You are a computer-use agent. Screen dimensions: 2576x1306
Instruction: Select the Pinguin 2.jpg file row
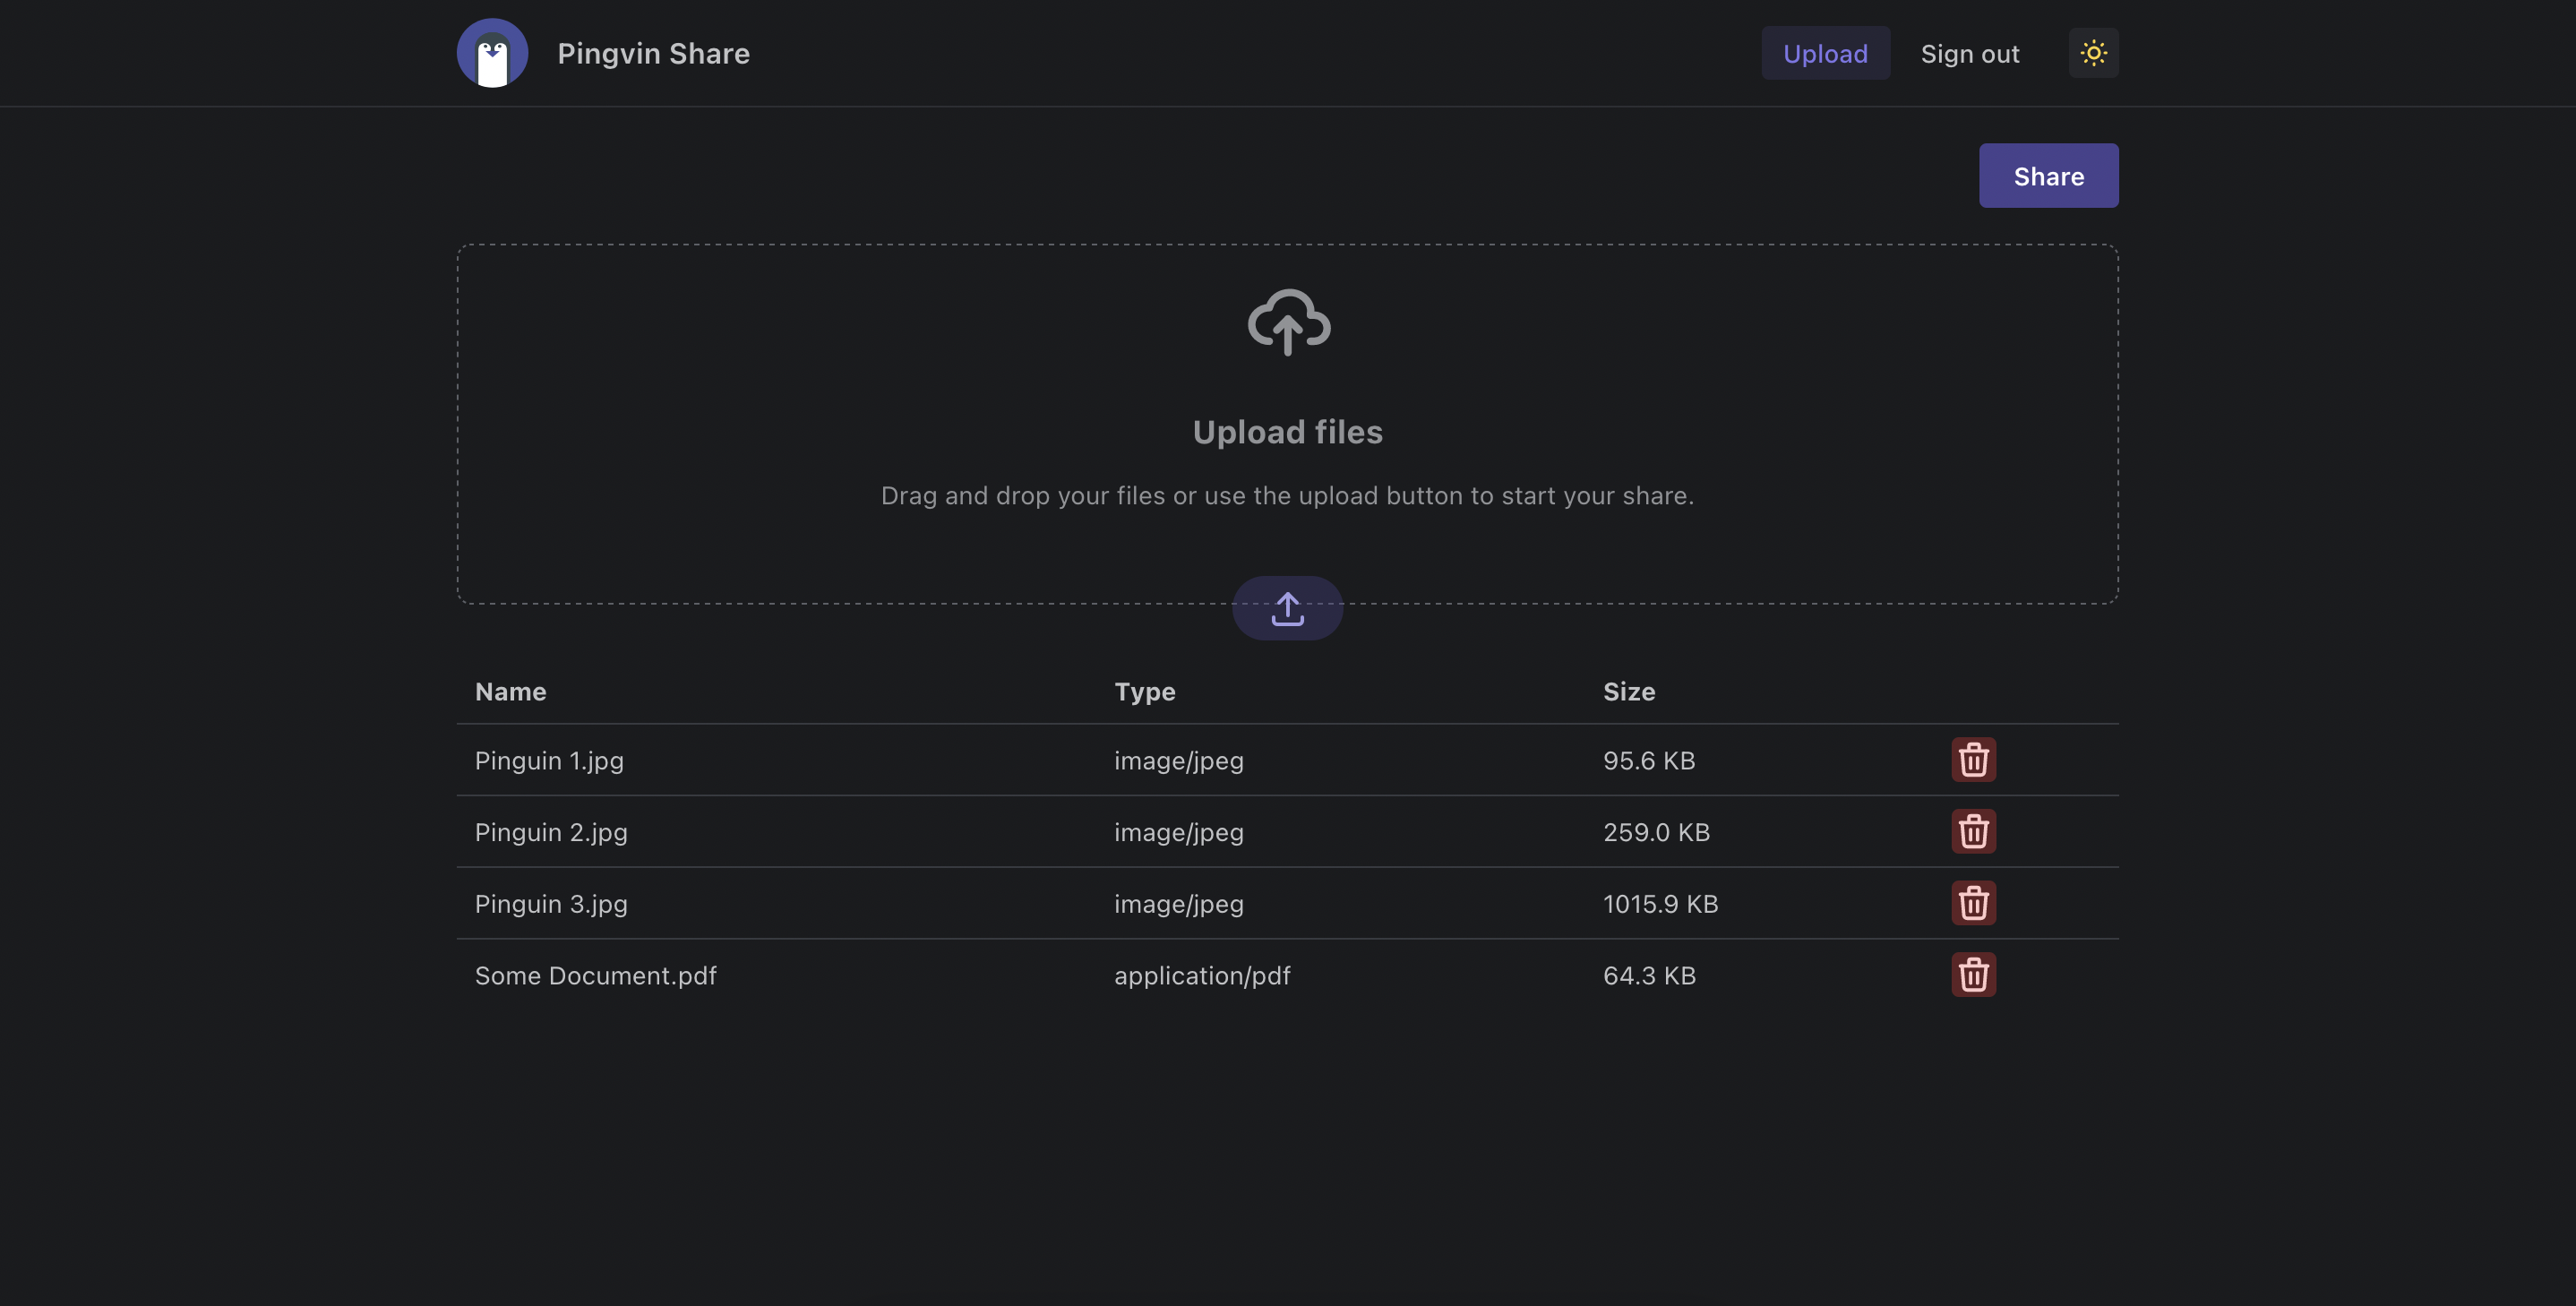[x=551, y=833]
